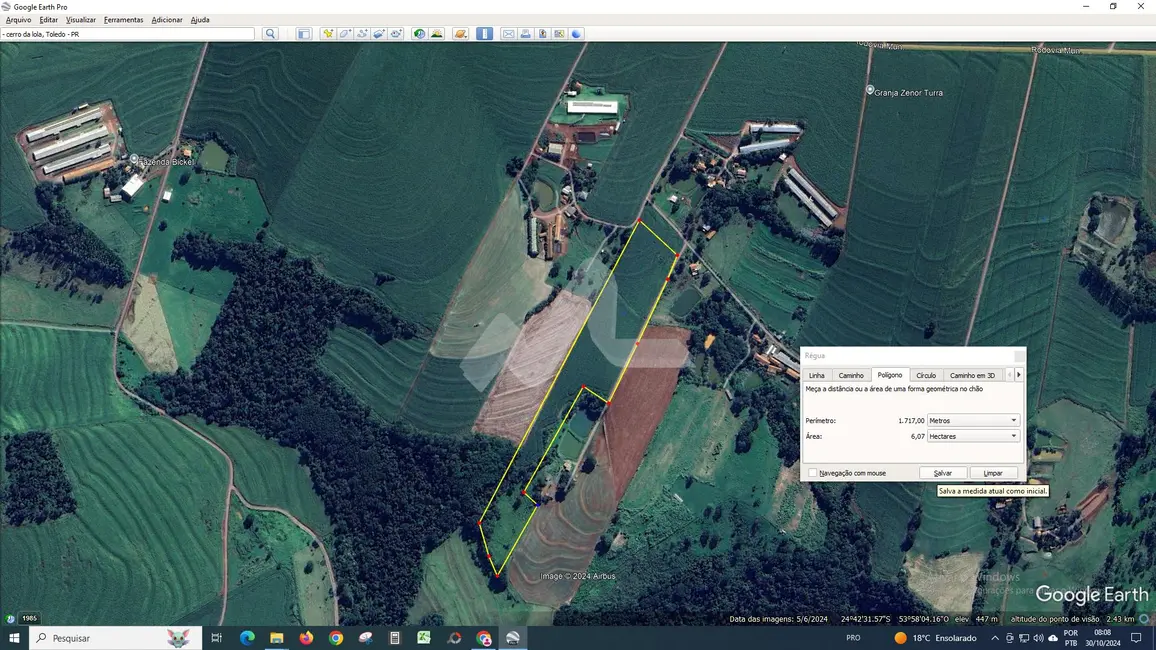The width and height of the screenshot is (1156, 650).
Task: Open the Hectares area unit dropdown
Action: pos(973,436)
